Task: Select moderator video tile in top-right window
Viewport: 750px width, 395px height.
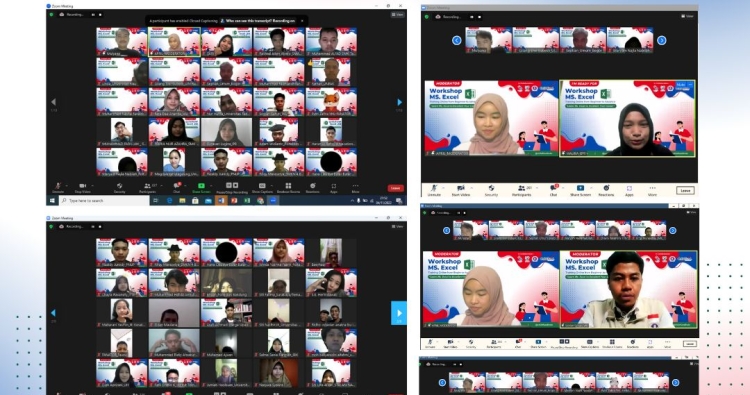Action: coord(491,118)
